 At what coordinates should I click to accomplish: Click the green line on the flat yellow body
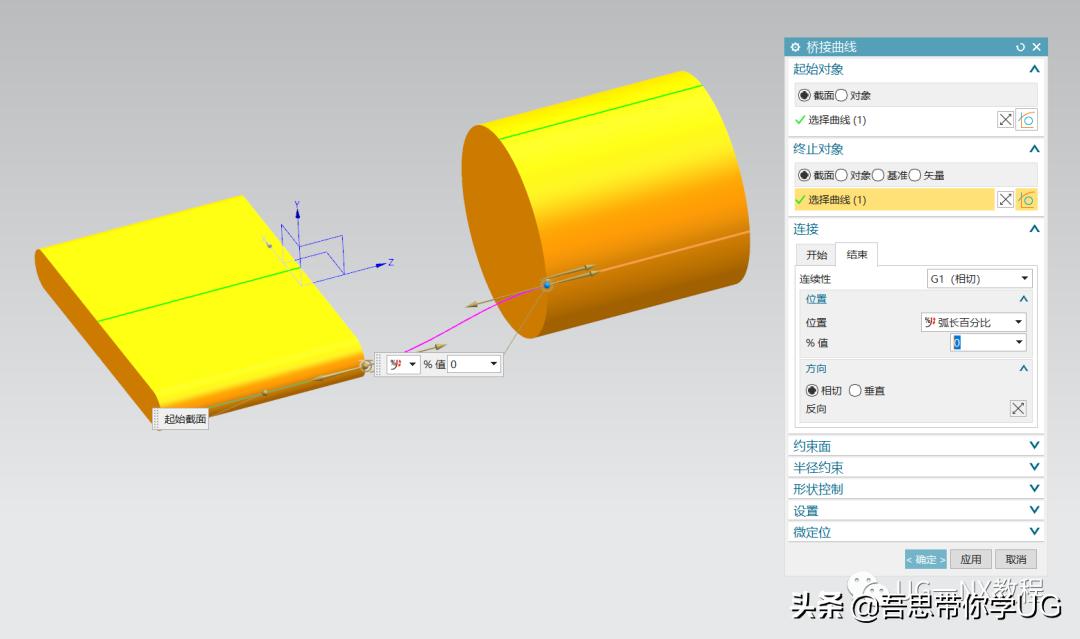pos(198,295)
